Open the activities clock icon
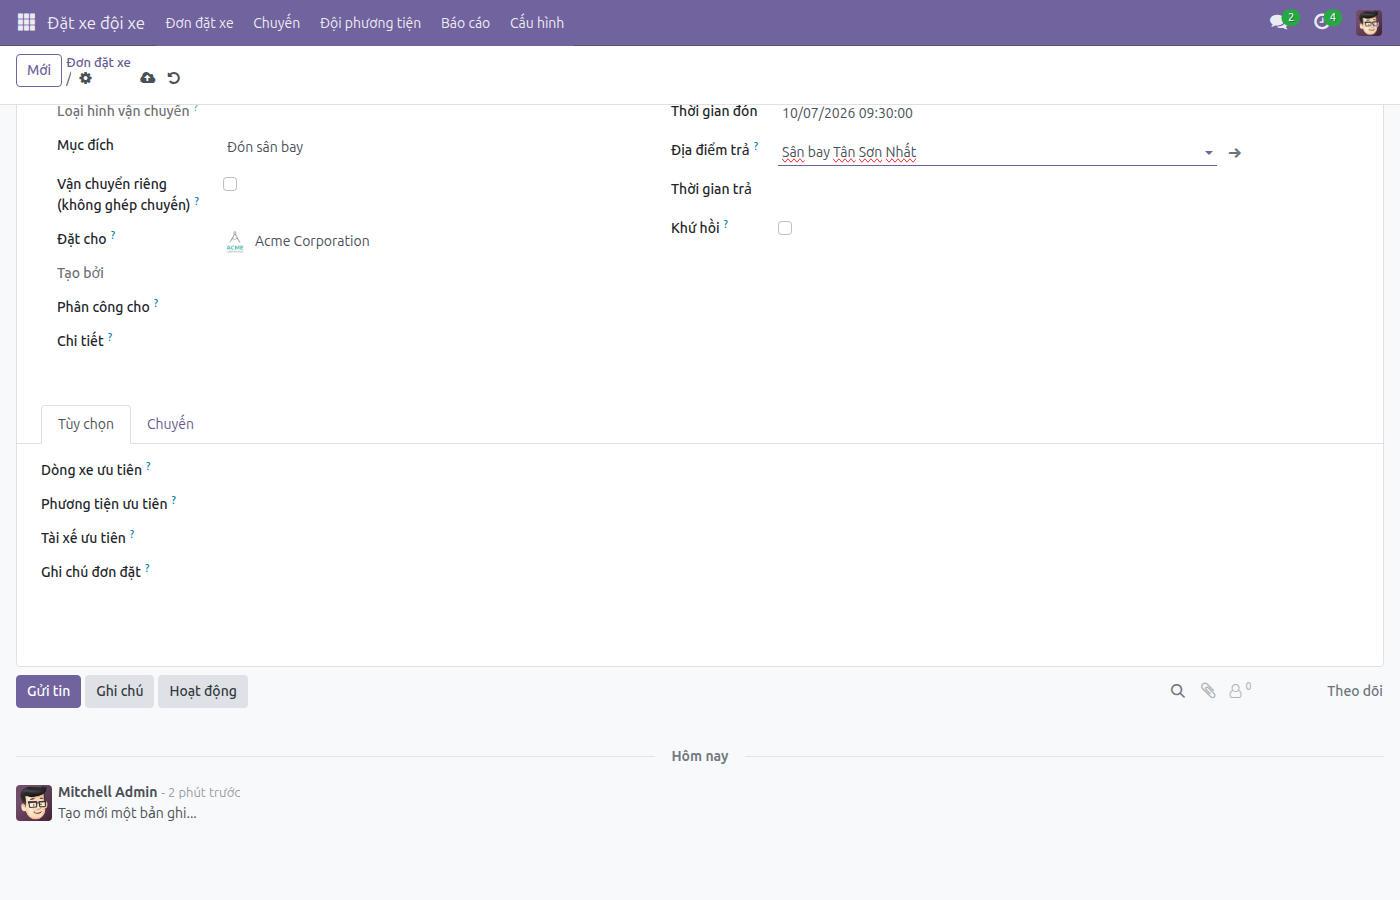The image size is (1400, 900). coord(1321,22)
